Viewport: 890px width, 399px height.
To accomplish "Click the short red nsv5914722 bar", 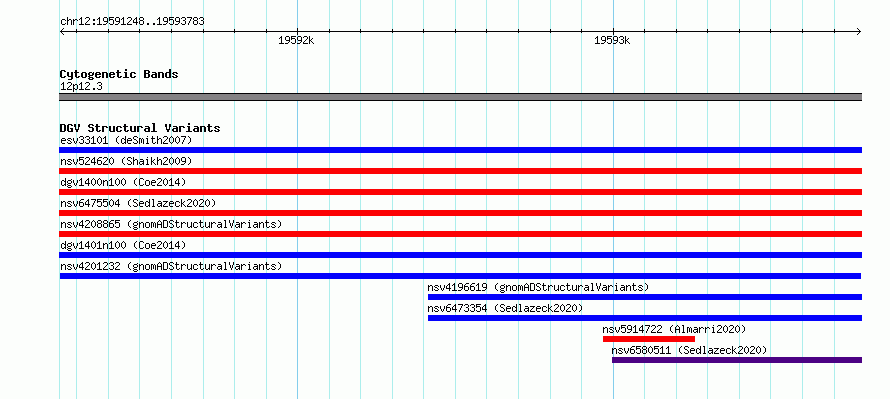I will click(649, 339).
